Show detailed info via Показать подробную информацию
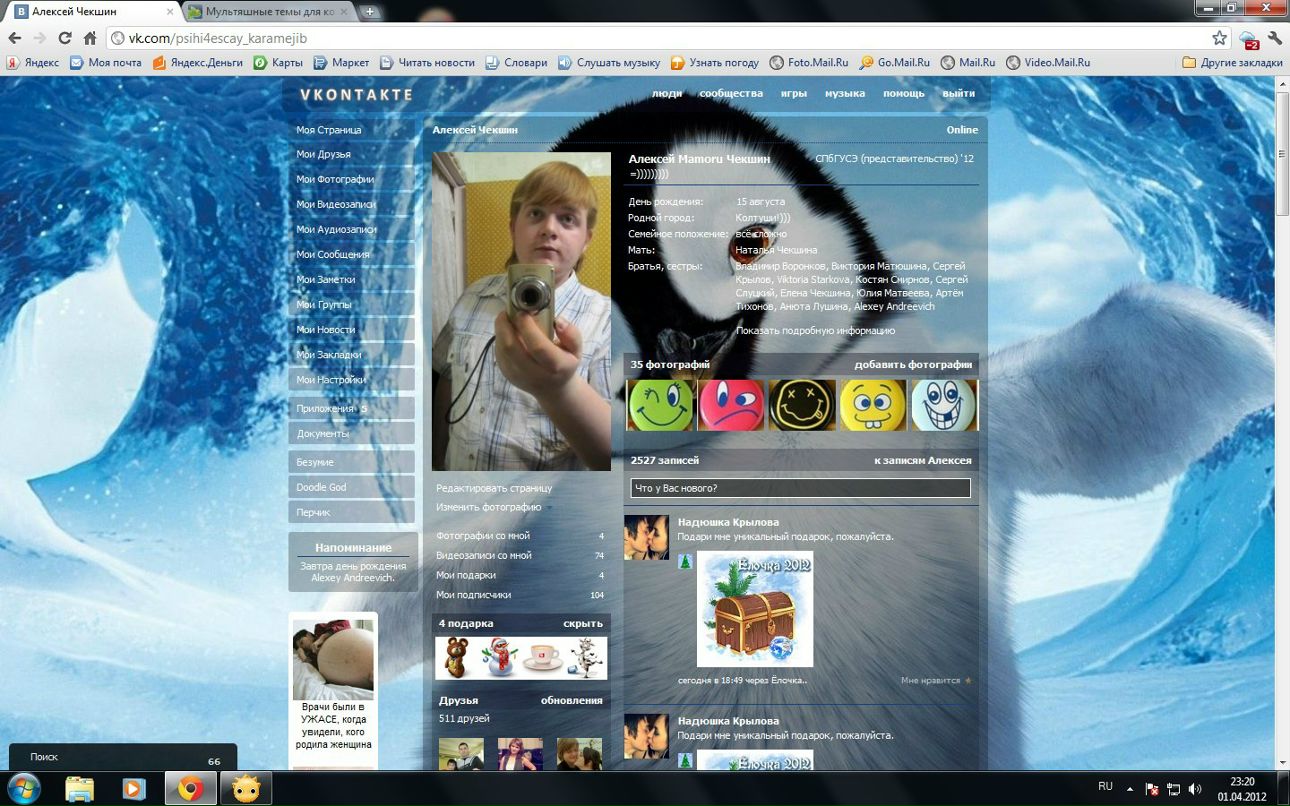Viewport: 1290px width, 806px height. pyautogui.click(x=815, y=330)
